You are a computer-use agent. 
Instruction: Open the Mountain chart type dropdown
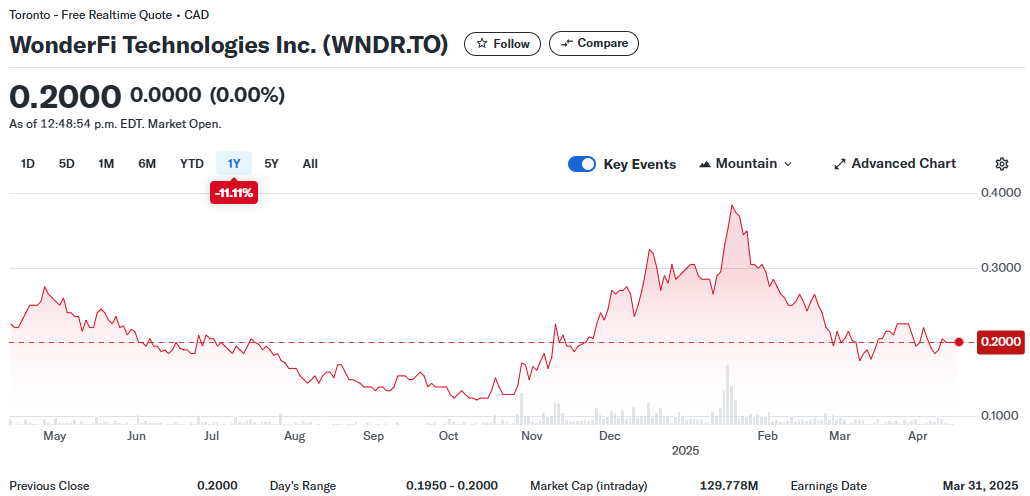coord(746,164)
